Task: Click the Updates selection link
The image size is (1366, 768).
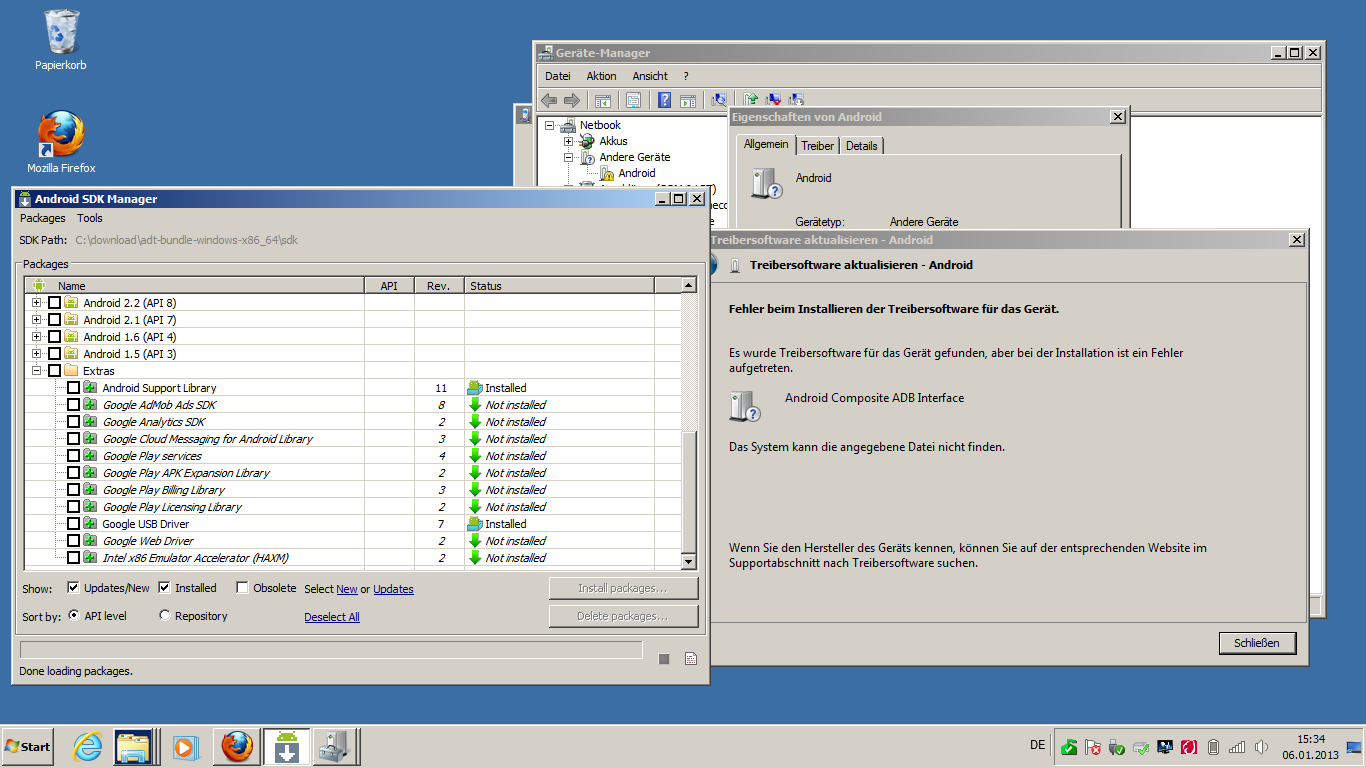Action: (393, 589)
